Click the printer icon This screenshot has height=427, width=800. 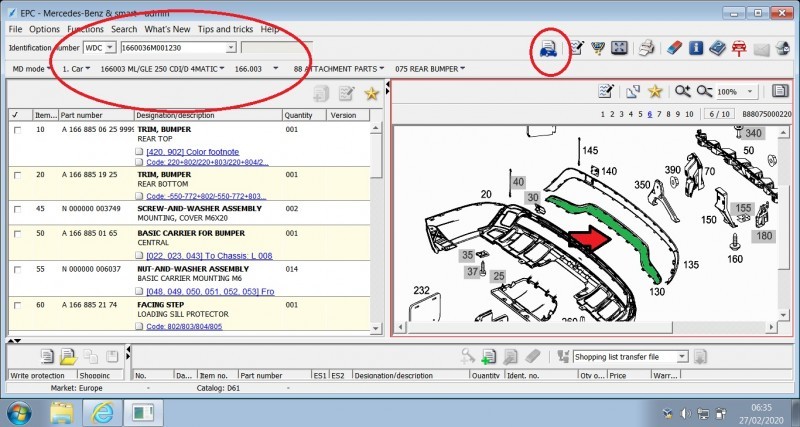pyautogui.click(x=647, y=48)
